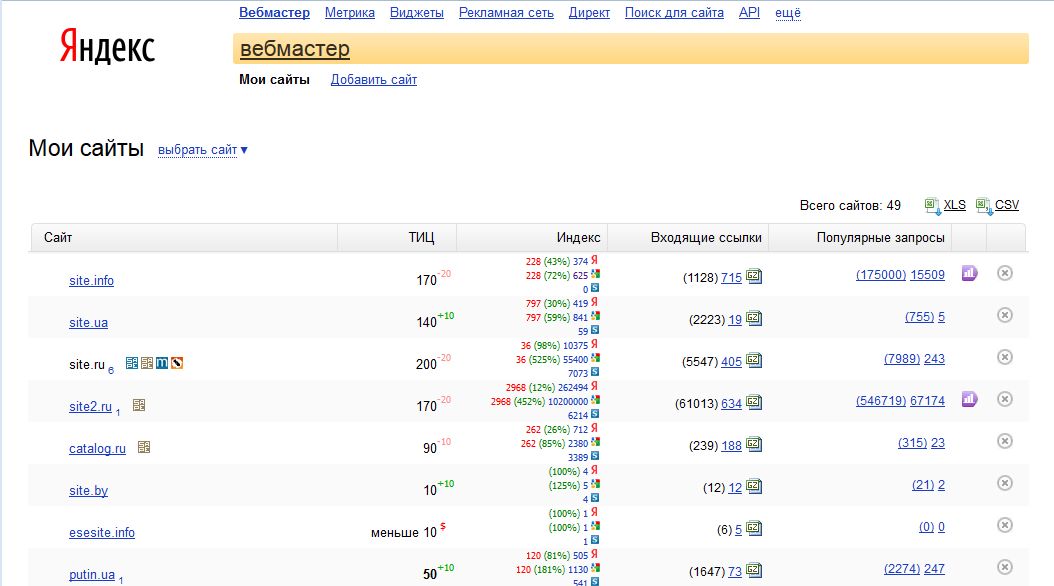
Task: Remove catalog.ru using its round X icon
Action: click(1005, 441)
